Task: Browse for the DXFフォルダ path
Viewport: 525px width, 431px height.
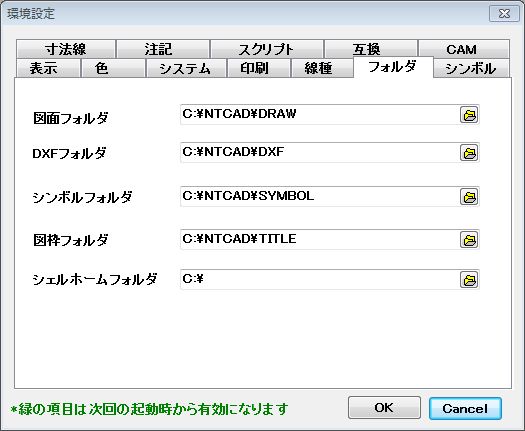Action: pos(469,153)
